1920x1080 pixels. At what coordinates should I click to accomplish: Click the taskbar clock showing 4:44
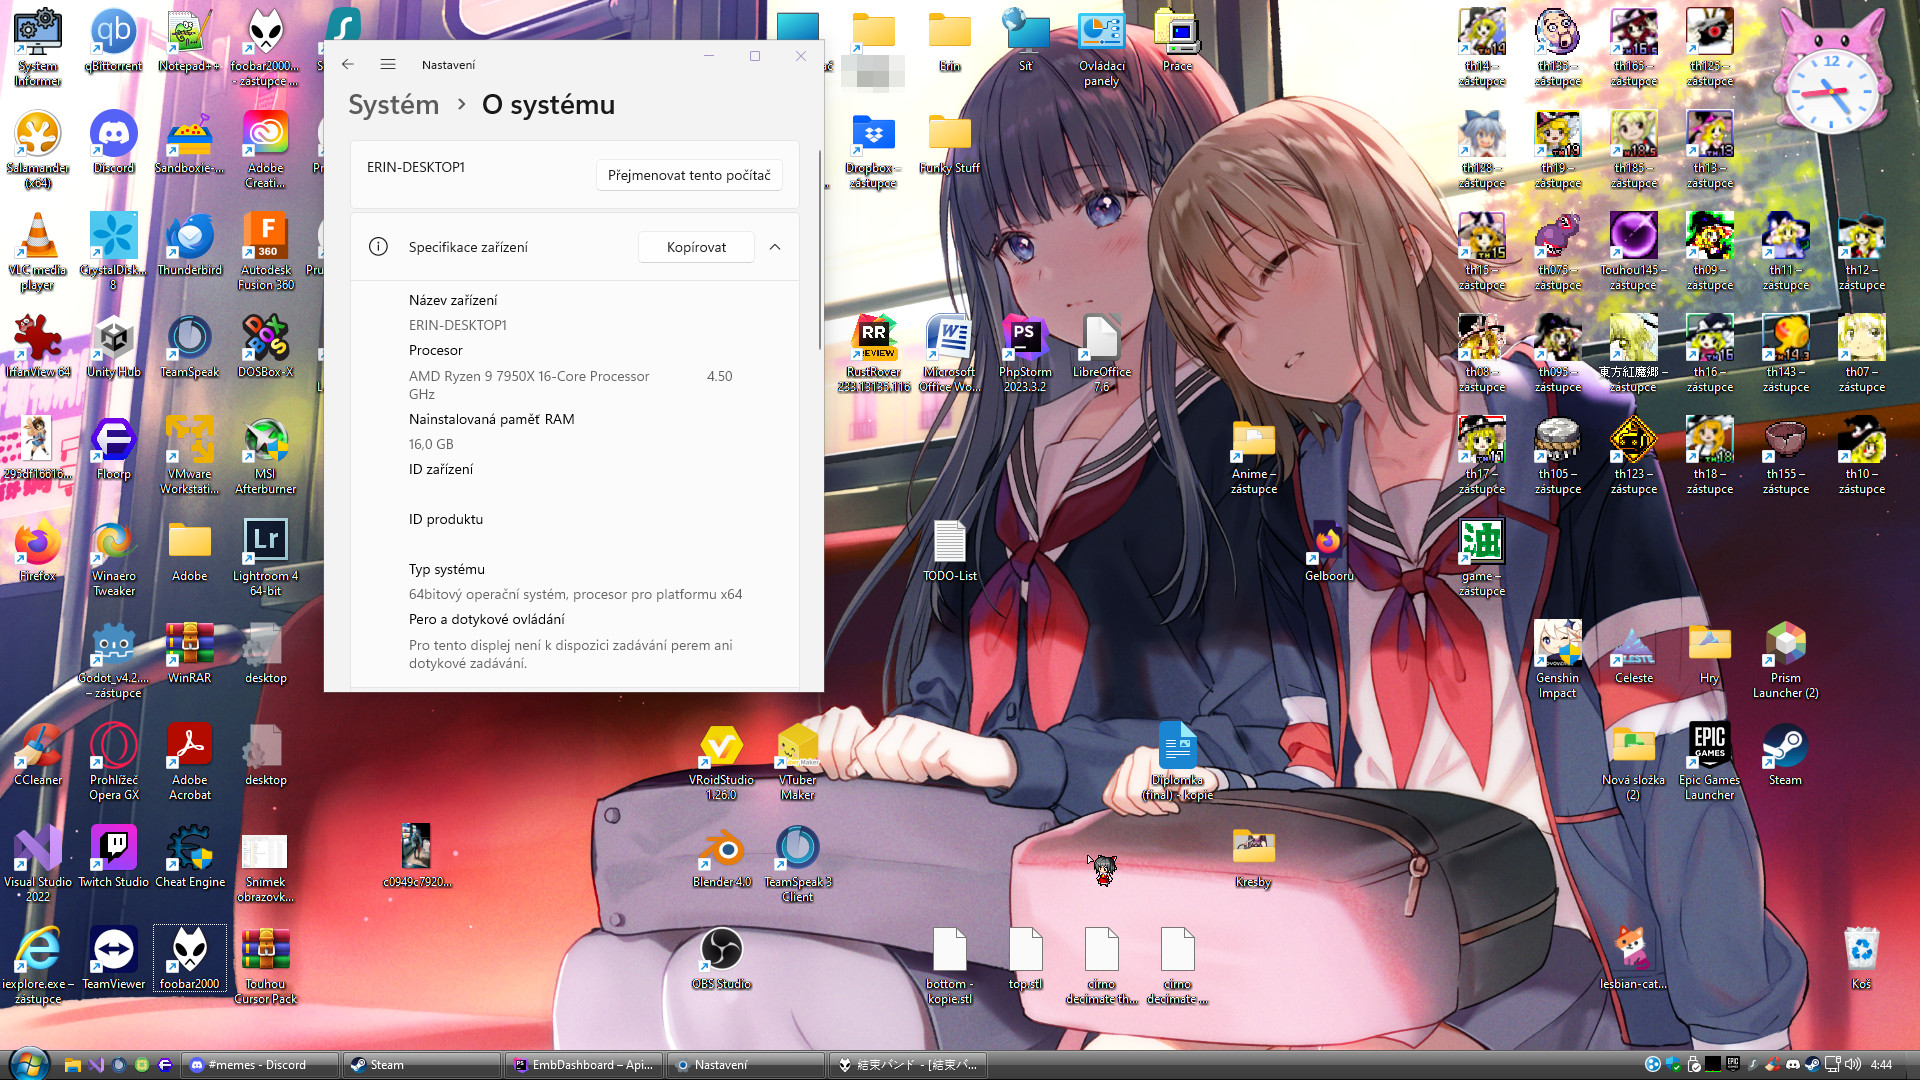pos(1881,1065)
